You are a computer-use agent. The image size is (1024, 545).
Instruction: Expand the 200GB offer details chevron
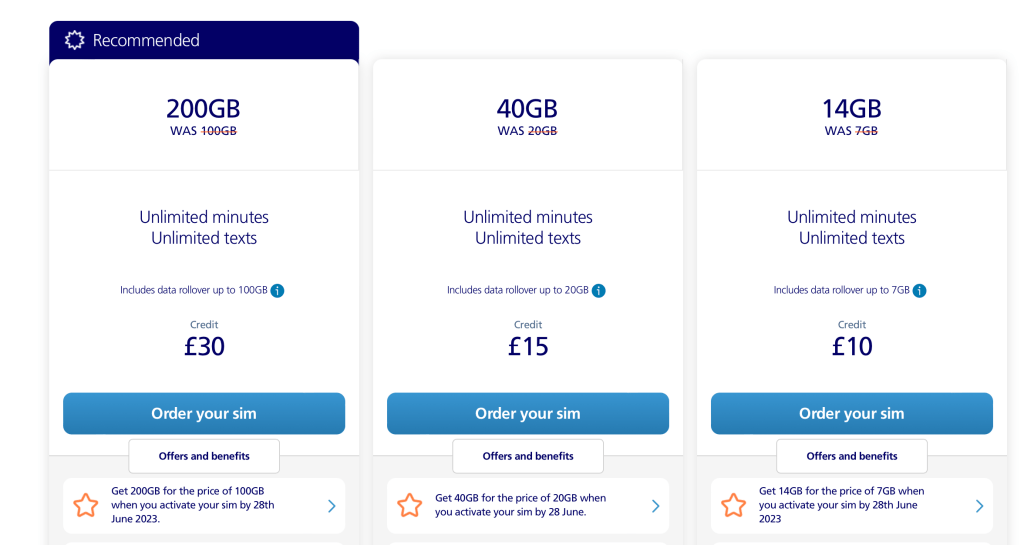pyautogui.click(x=332, y=506)
